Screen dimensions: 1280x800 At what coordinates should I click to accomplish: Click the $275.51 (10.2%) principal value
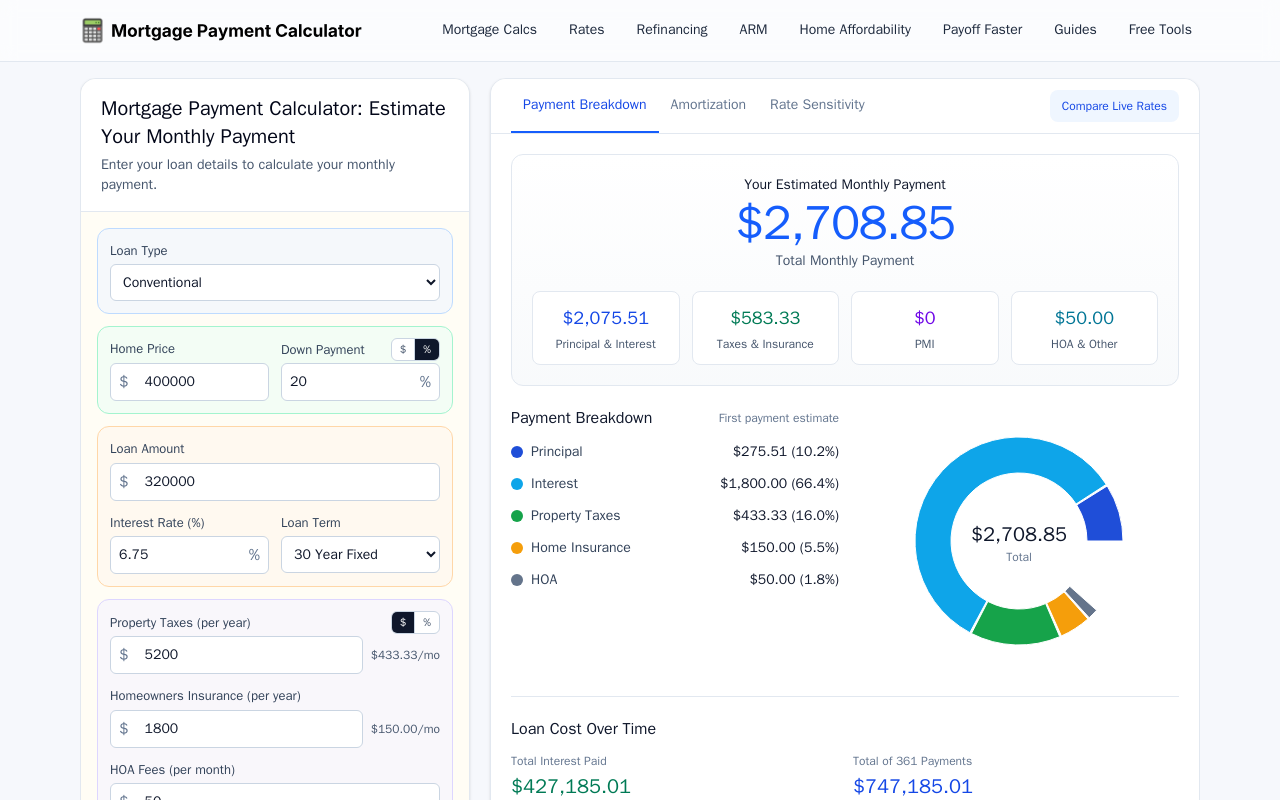click(x=786, y=452)
